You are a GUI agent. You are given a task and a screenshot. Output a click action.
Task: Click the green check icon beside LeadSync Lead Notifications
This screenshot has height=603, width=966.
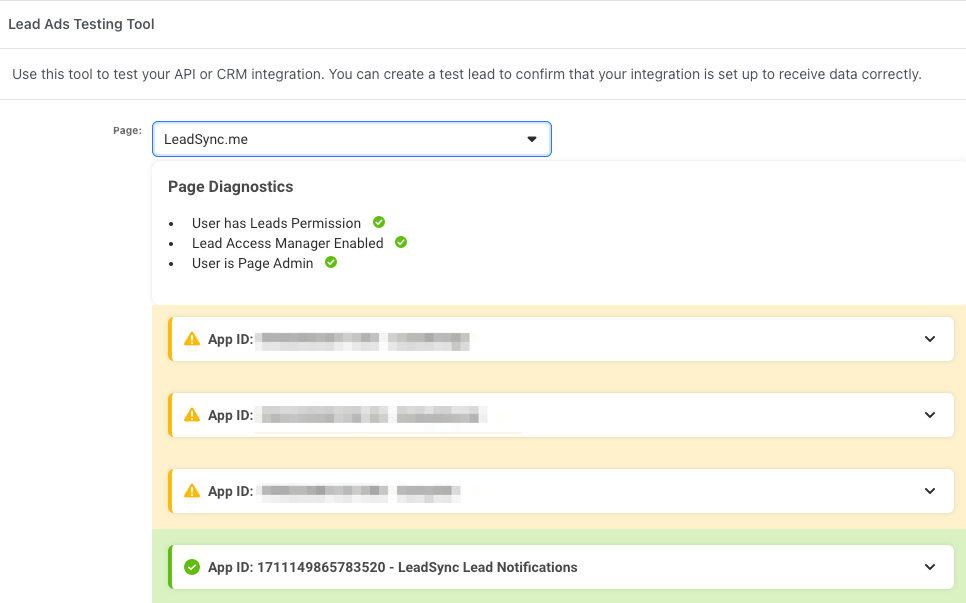click(x=192, y=566)
